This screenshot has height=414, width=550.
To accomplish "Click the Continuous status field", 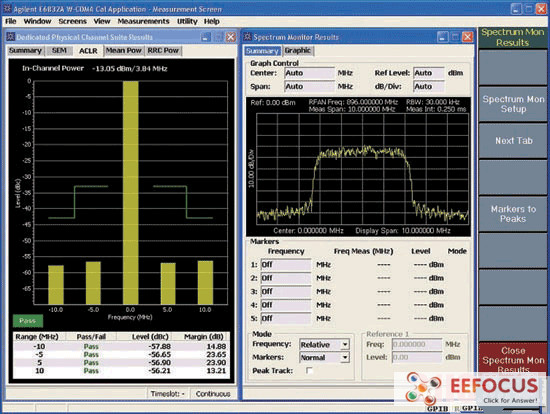I will 213,394.
